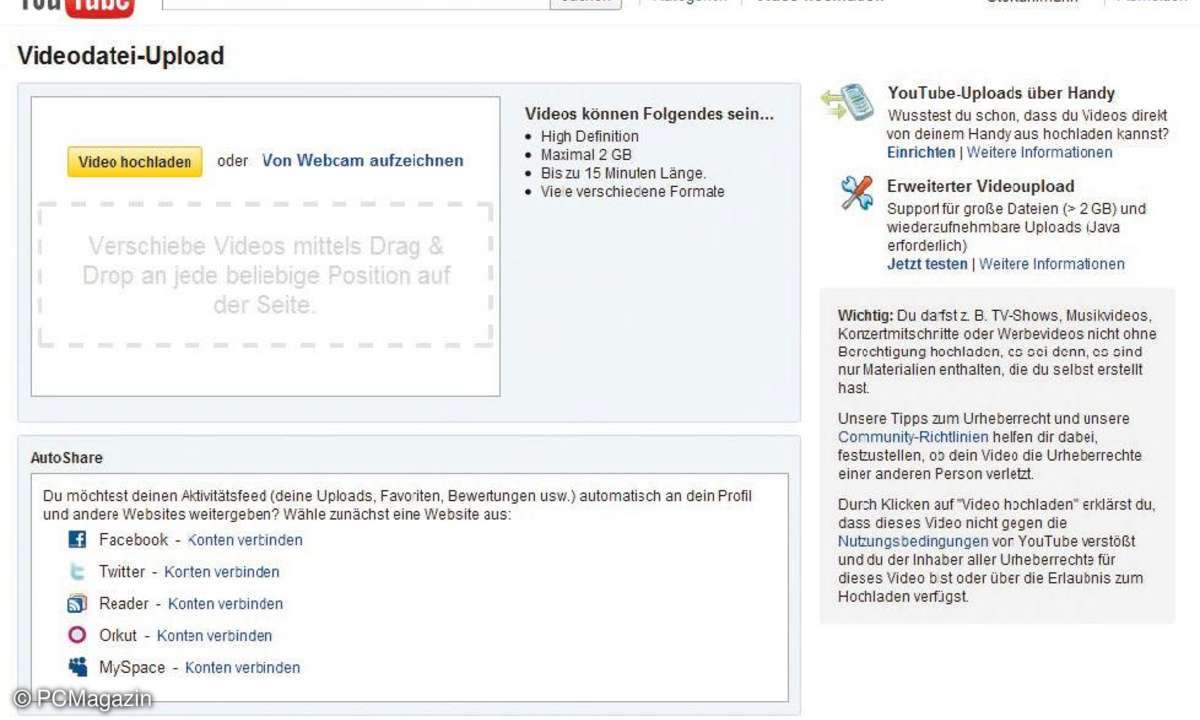
Task: Connect MySpace account via Konten verbinden
Action: 242,668
